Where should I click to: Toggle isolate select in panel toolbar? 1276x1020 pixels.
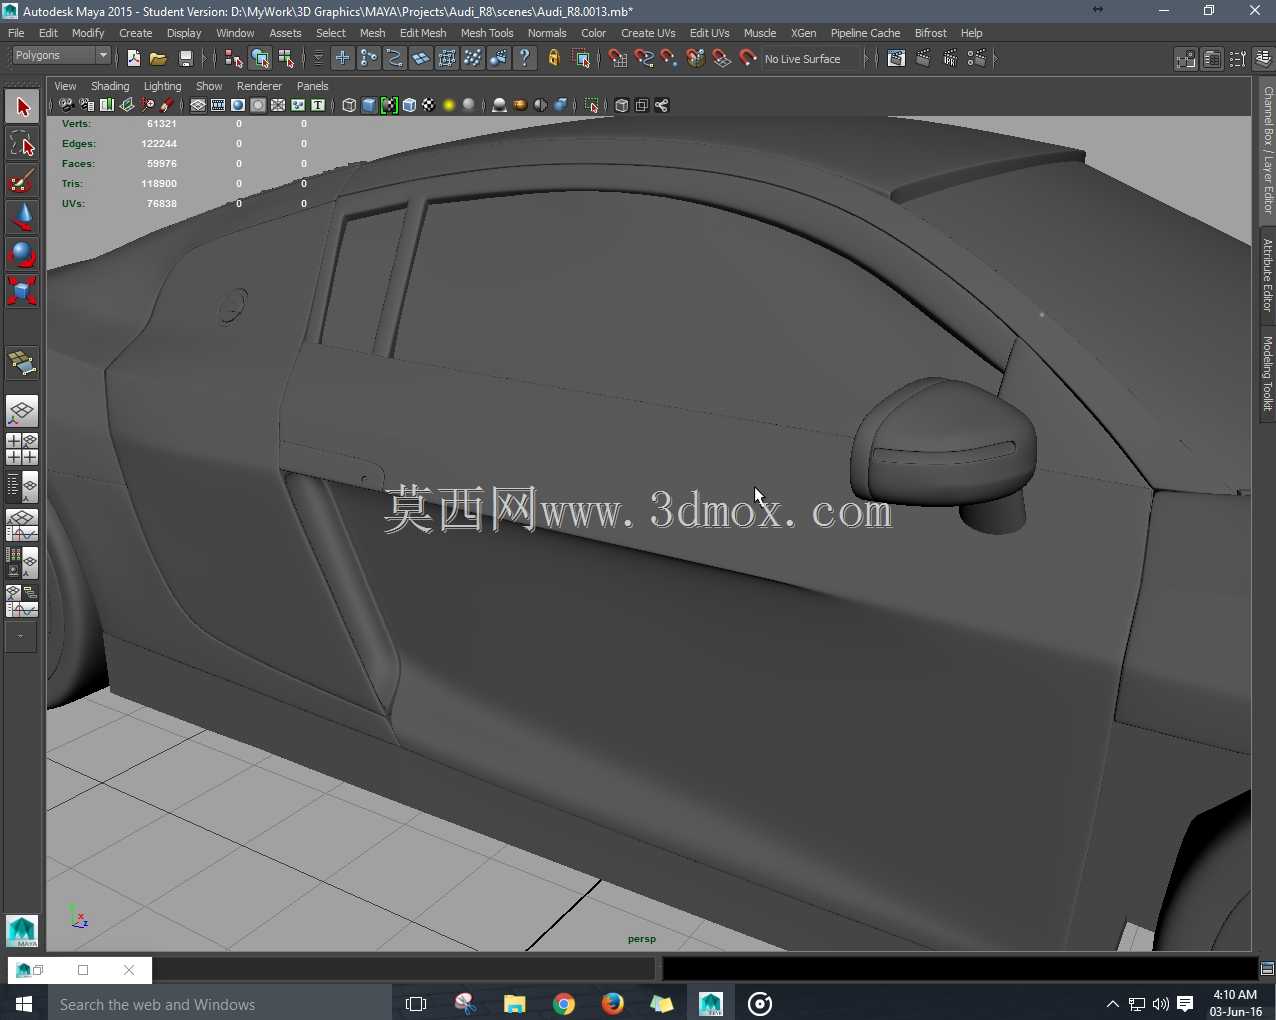tap(591, 105)
